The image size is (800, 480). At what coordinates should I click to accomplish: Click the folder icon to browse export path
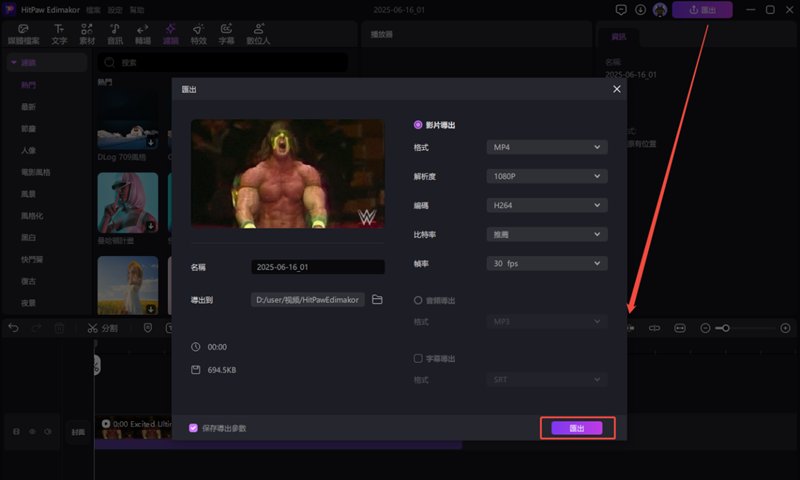tap(377, 299)
